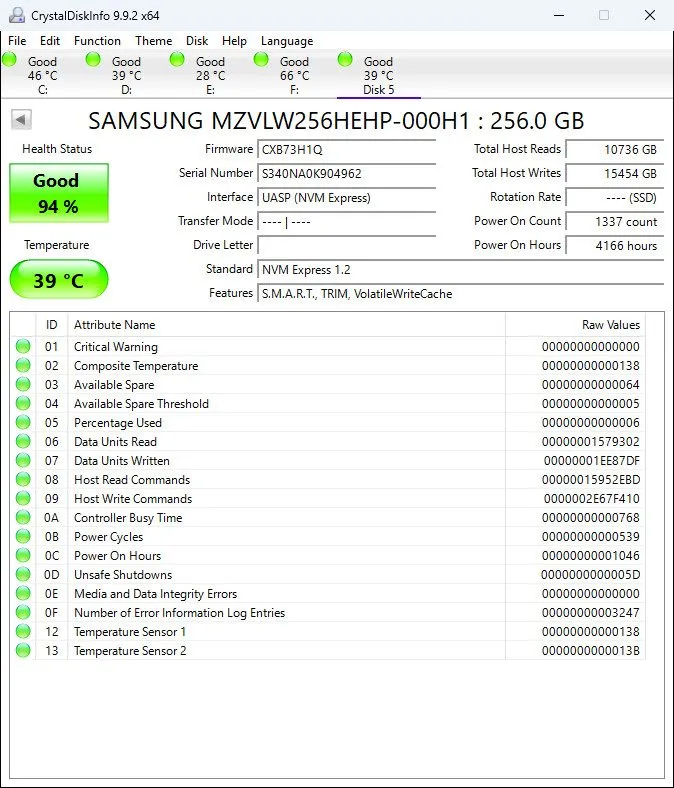Screen dimensions: 674x788
Task: Select the Disk 5 tab
Action: [x=378, y=75]
